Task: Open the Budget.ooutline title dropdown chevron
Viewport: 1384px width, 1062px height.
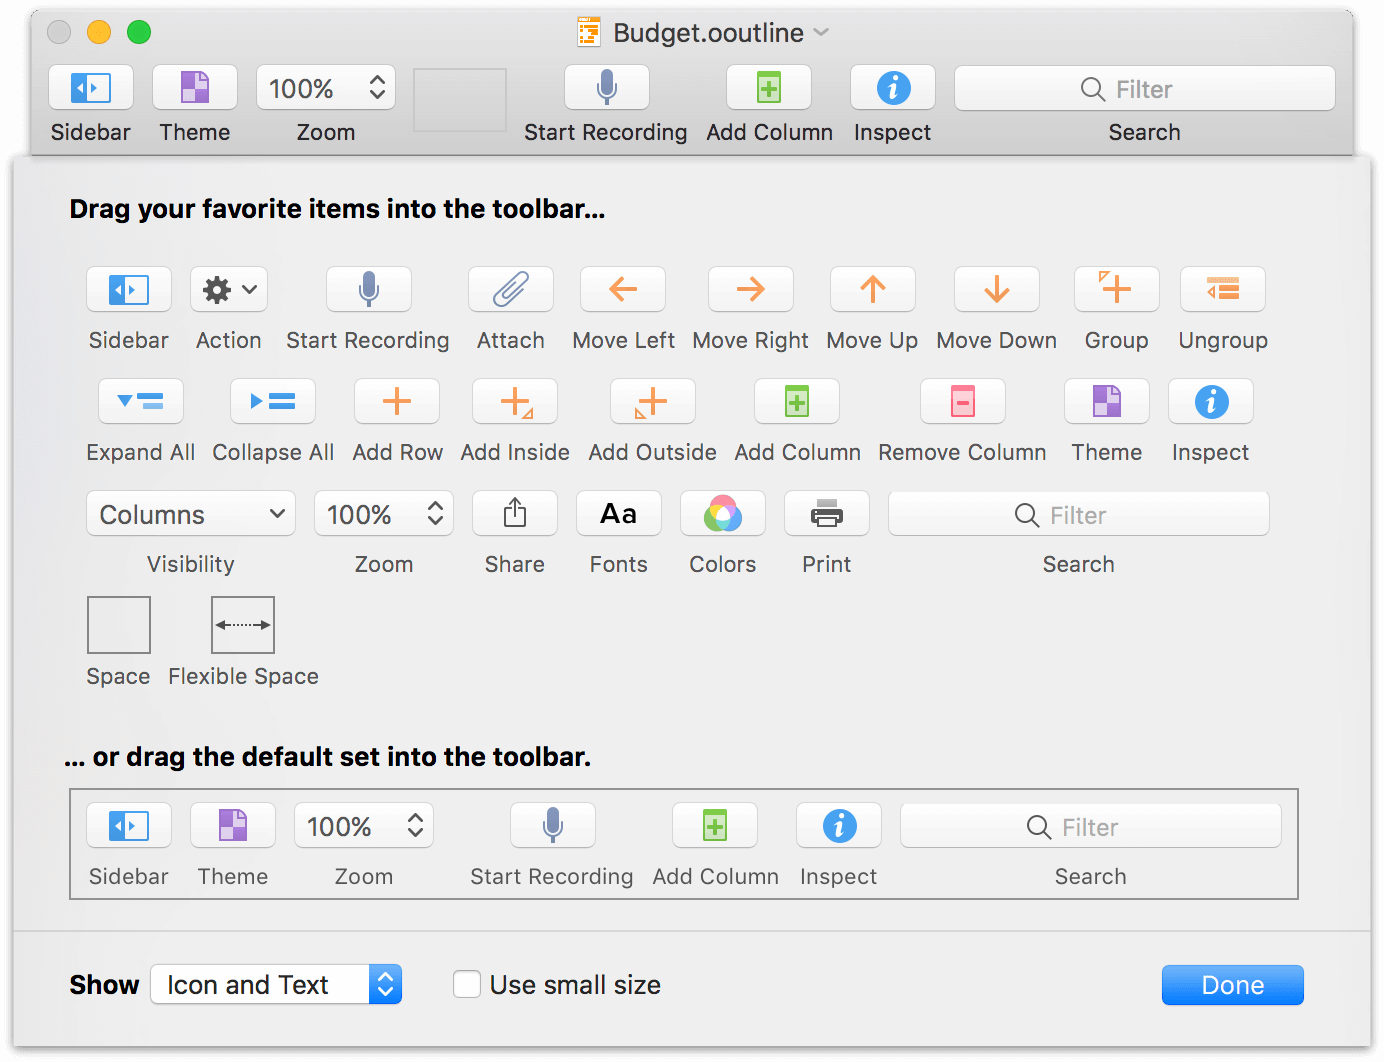Action: point(821,32)
